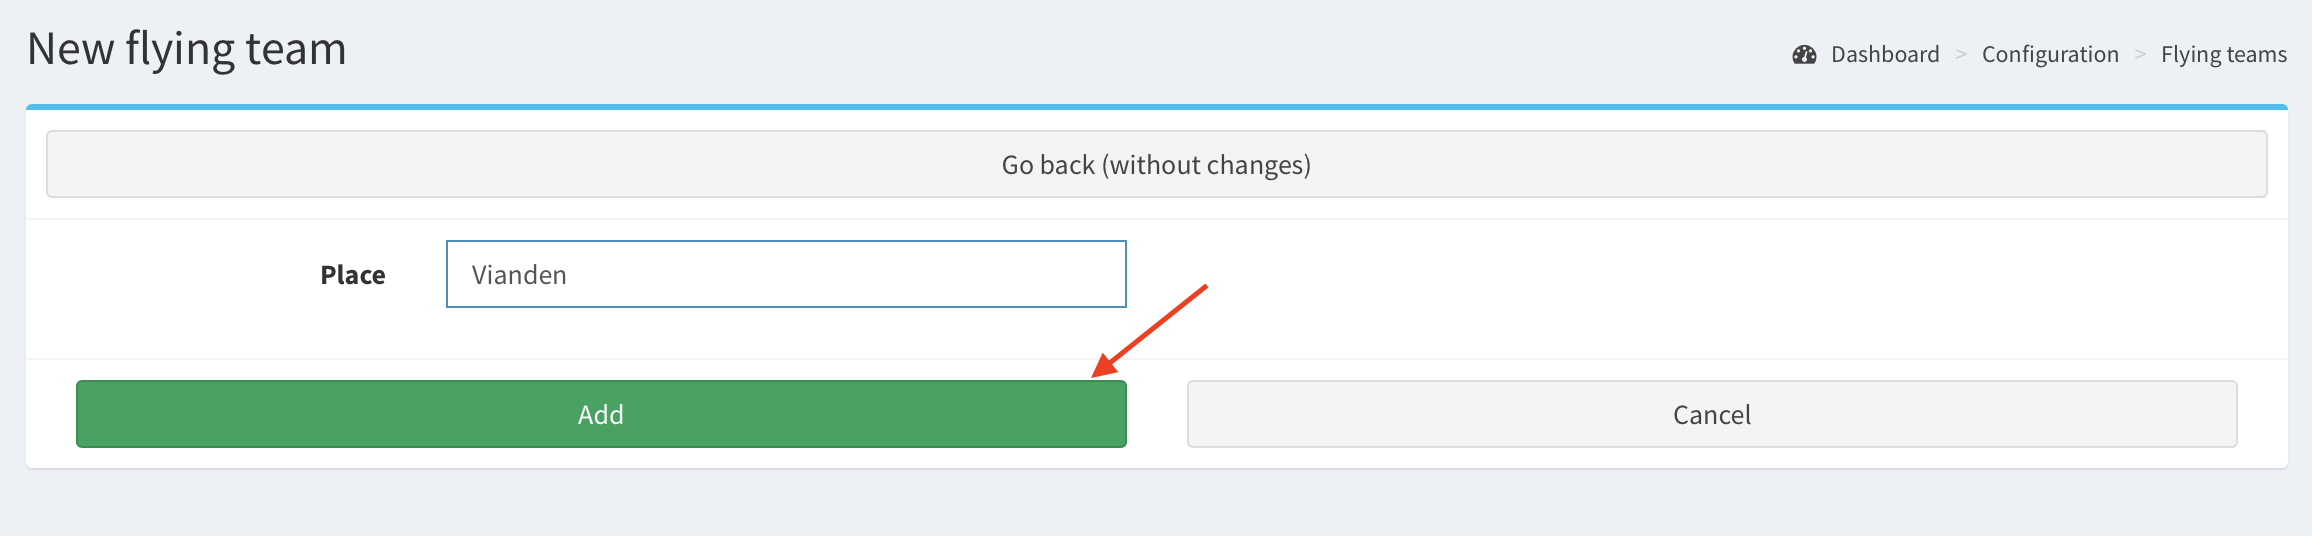This screenshot has height=536, width=2312.
Task: Click the blue top border of form panel
Action: pos(1156,106)
